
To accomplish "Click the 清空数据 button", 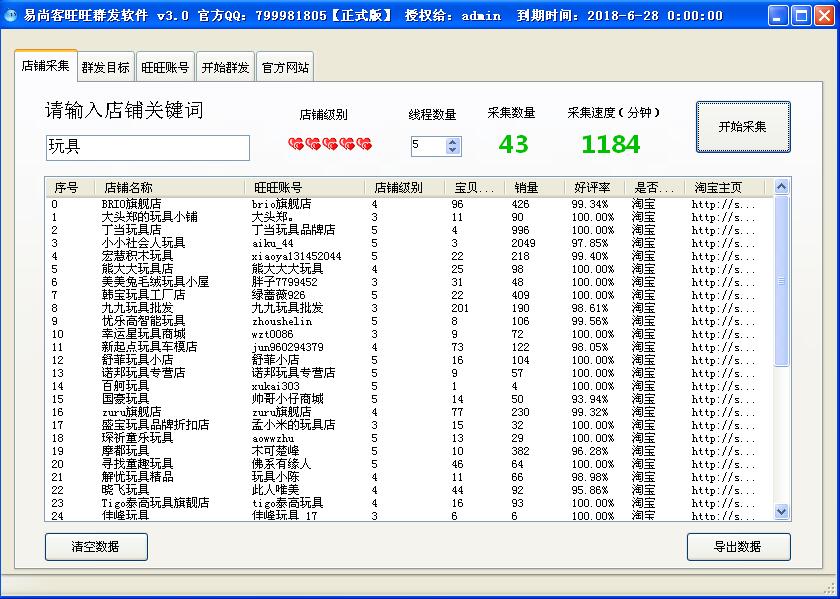I will coord(96,547).
